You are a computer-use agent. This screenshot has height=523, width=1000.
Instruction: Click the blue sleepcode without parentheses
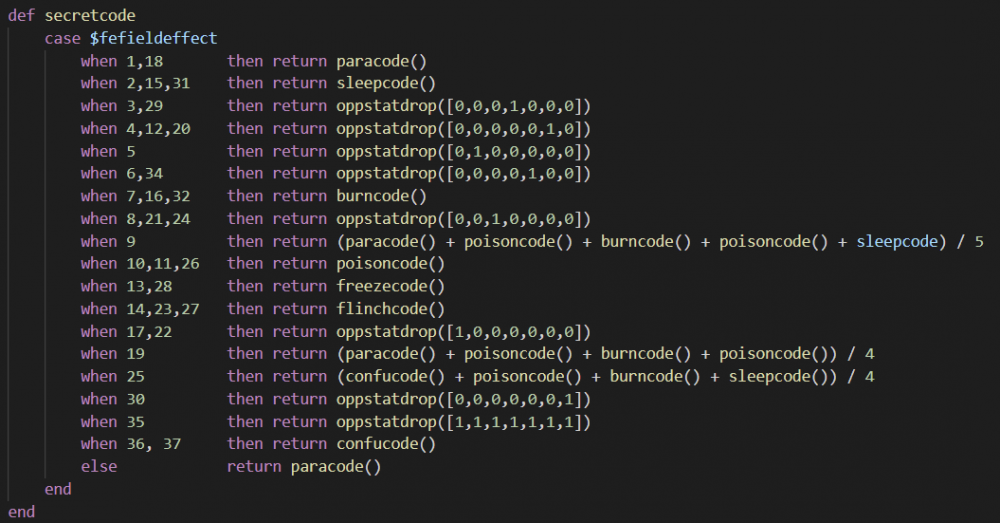[896, 241]
